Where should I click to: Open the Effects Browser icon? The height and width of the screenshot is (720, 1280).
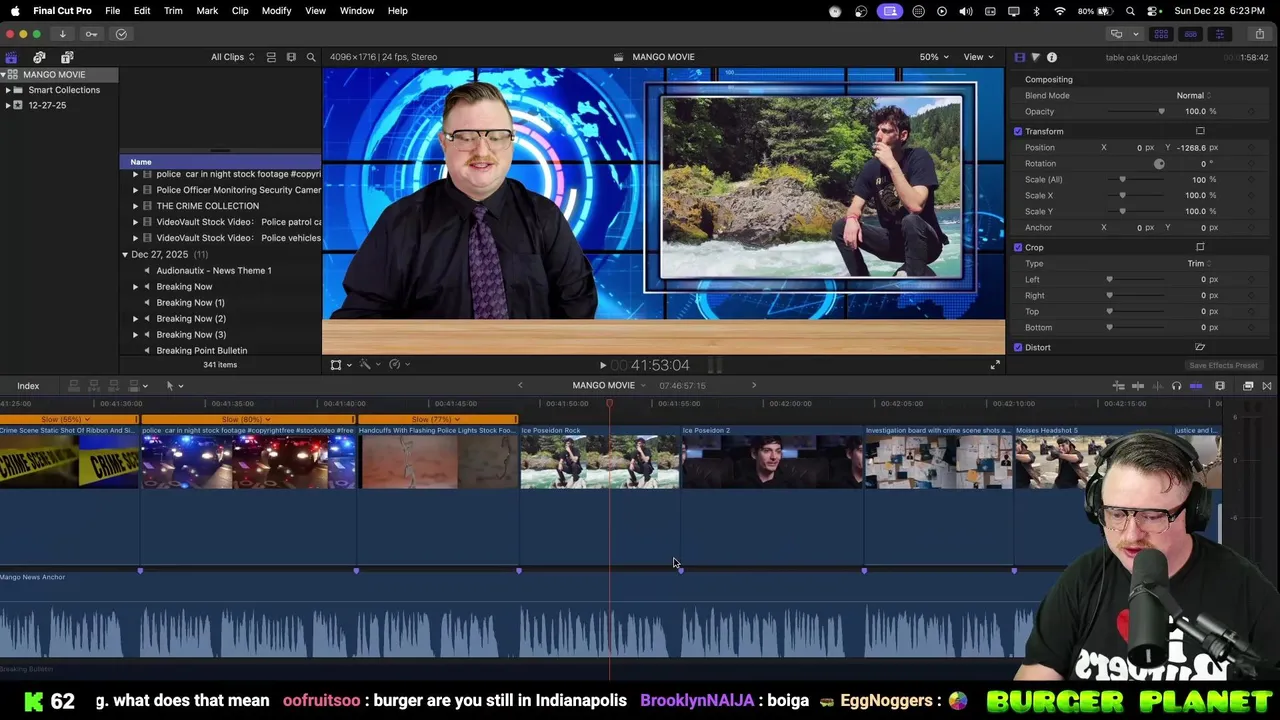click(x=1248, y=386)
